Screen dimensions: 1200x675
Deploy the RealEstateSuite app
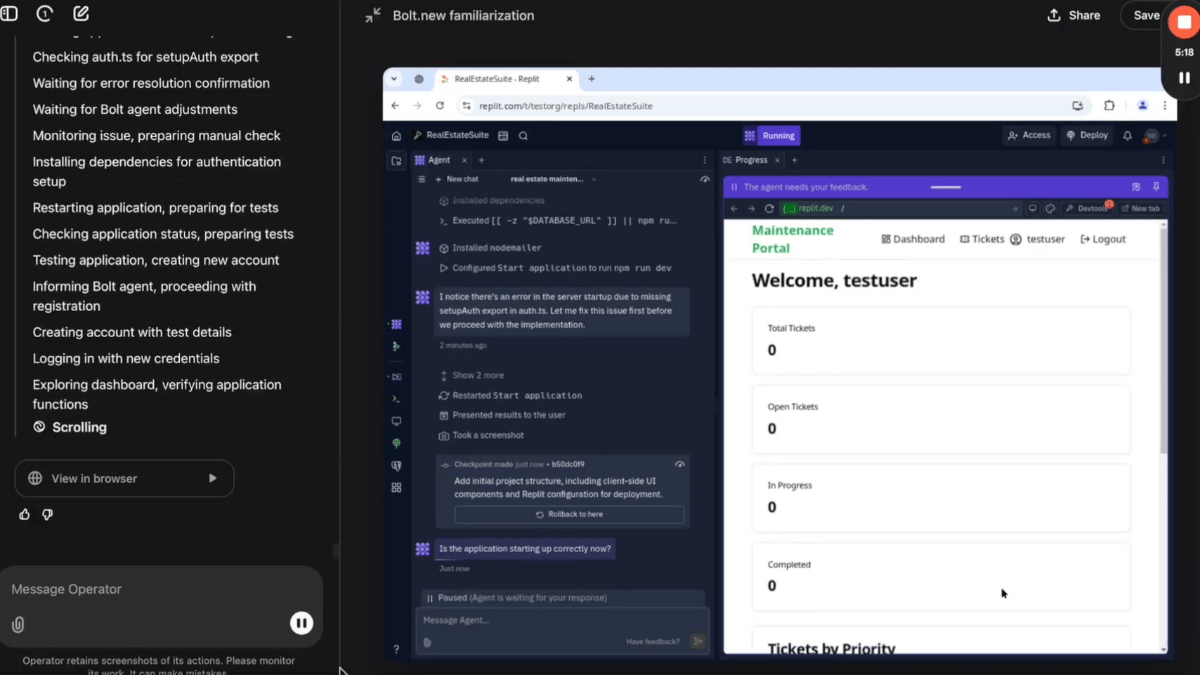pos(1087,136)
